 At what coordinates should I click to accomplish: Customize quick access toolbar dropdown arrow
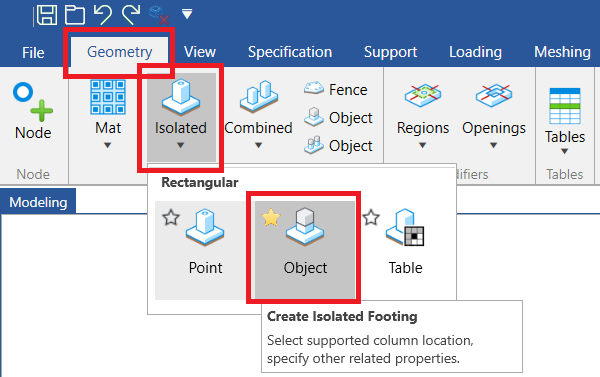click(187, 15)
